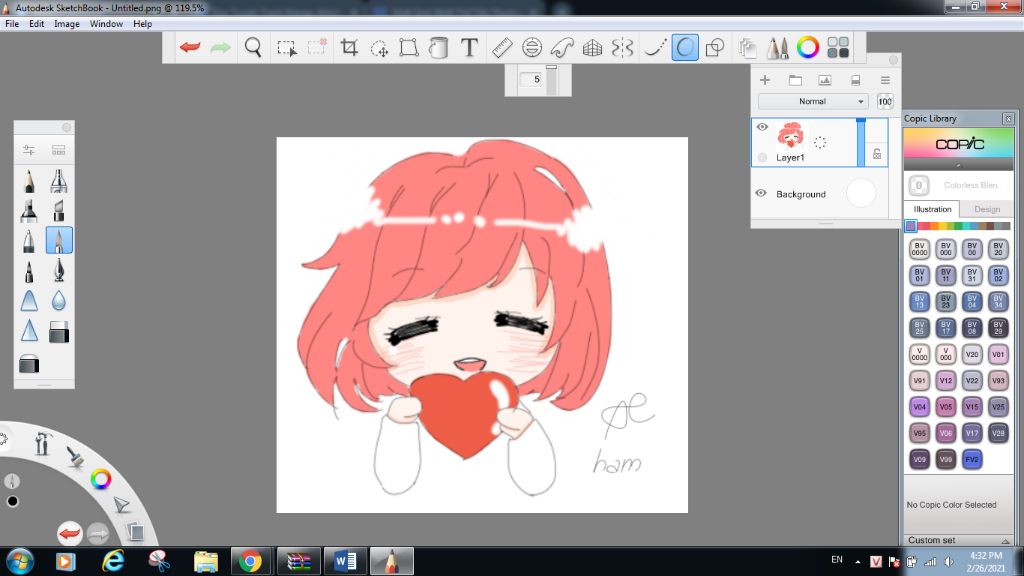
Task: Pick the V04 Copic color
Action: (919, 406)
